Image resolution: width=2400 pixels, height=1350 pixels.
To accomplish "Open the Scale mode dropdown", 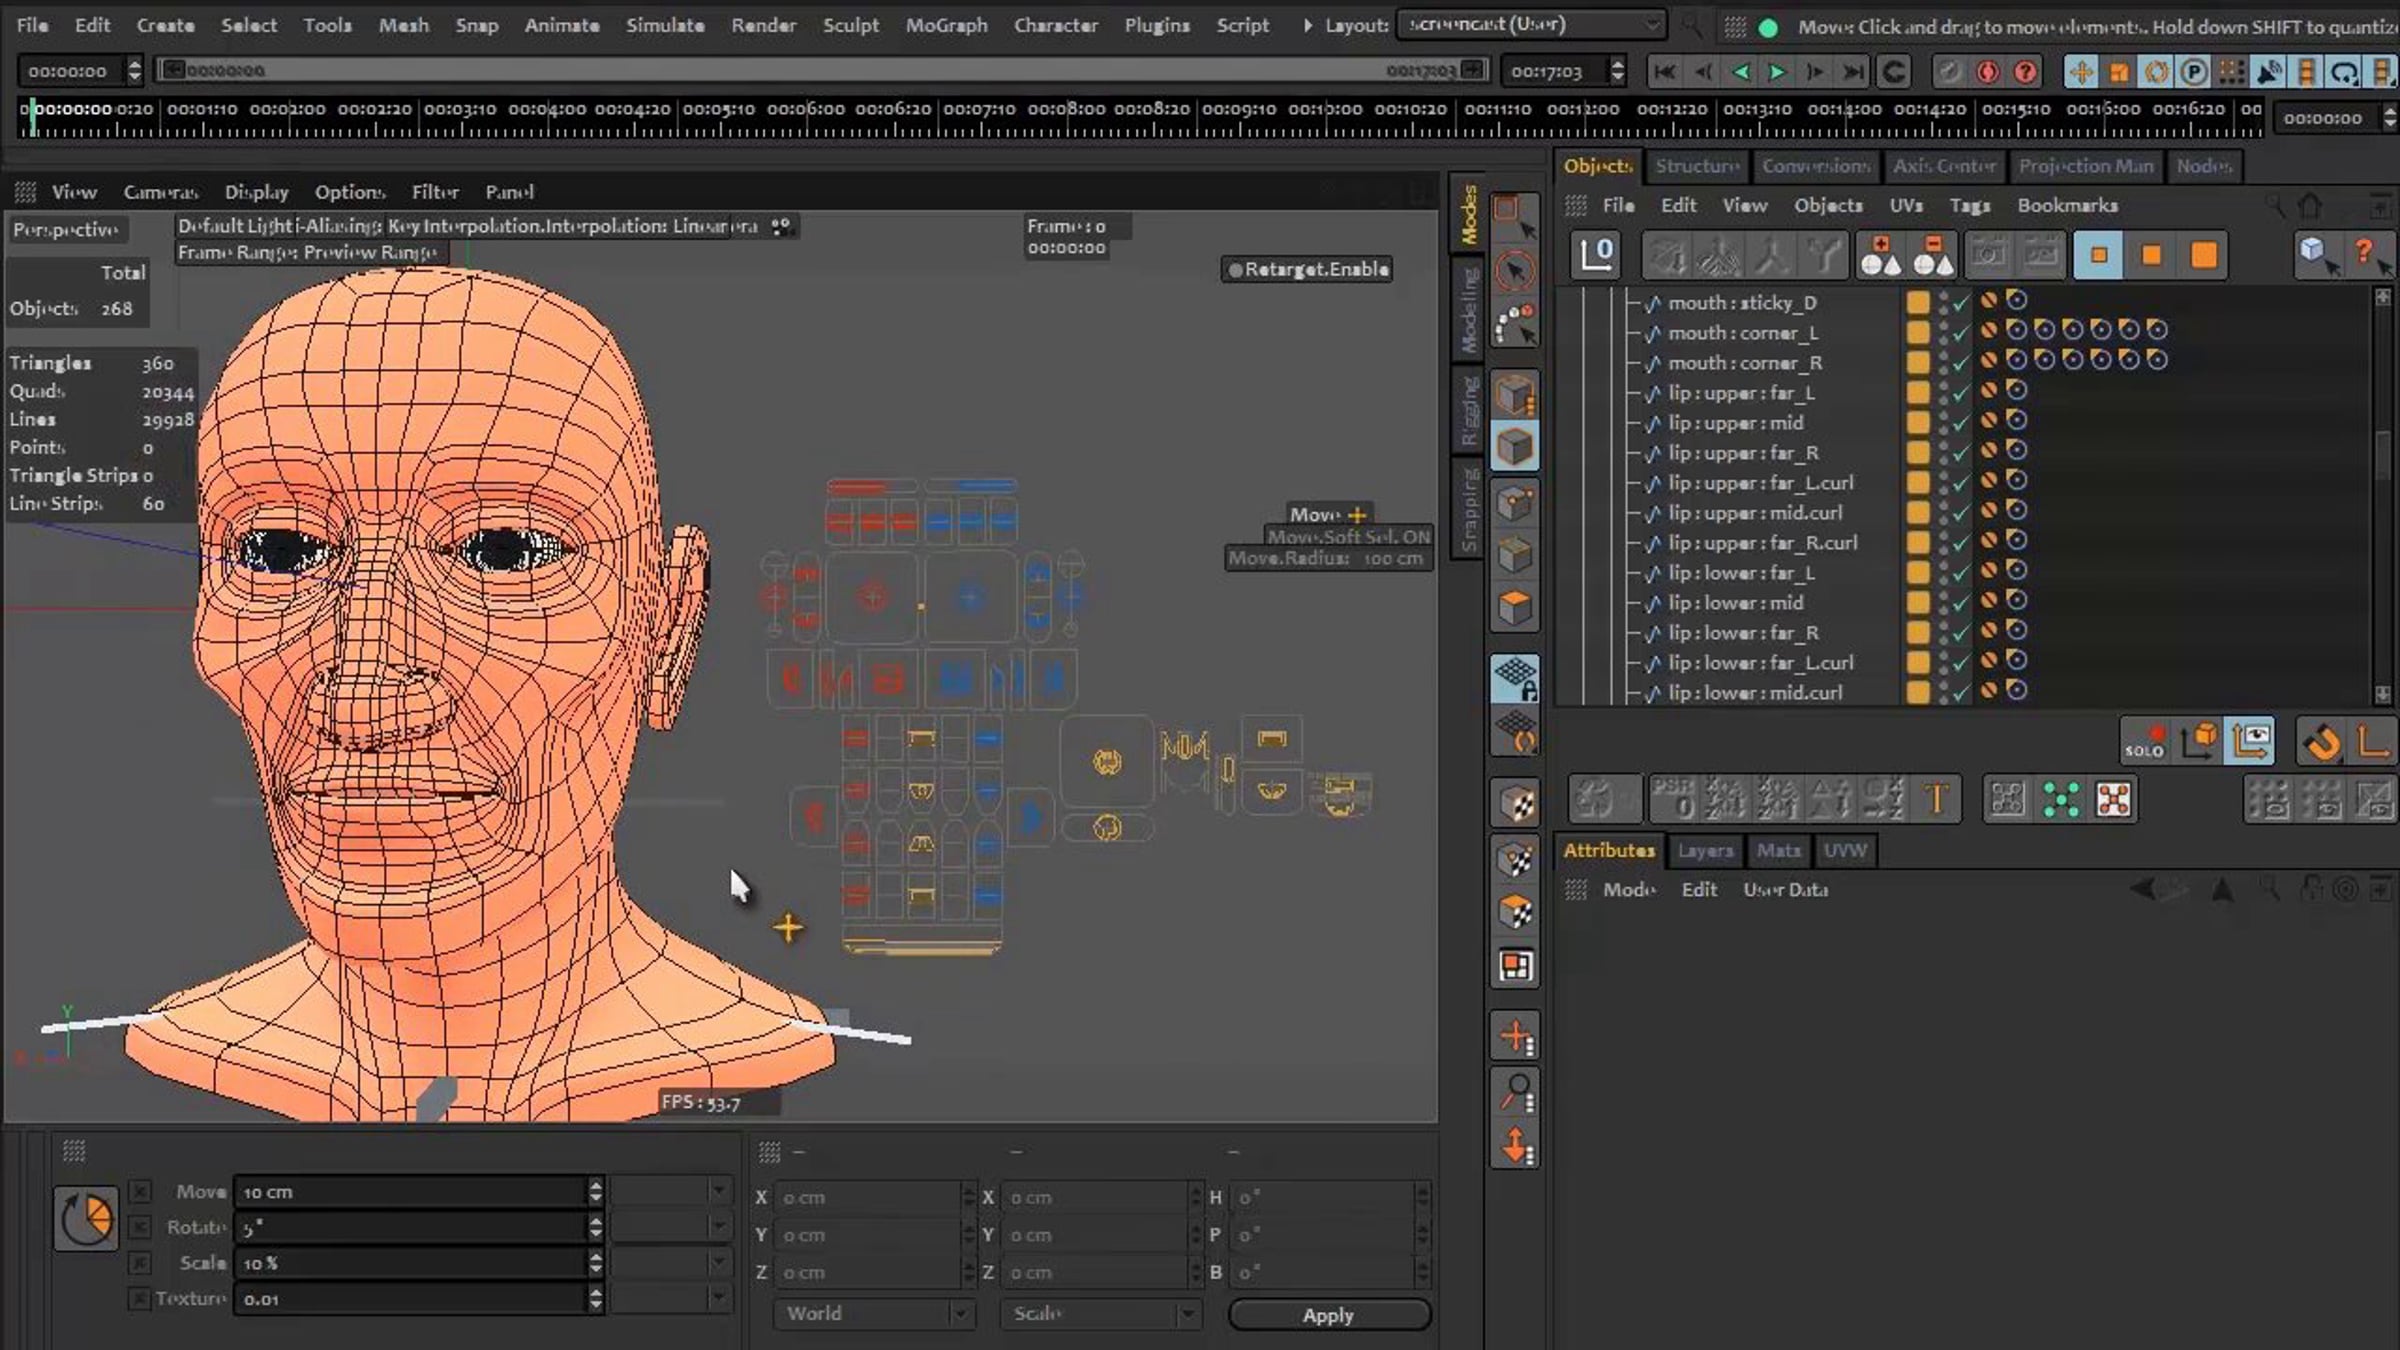I will click(1100, 1314).
